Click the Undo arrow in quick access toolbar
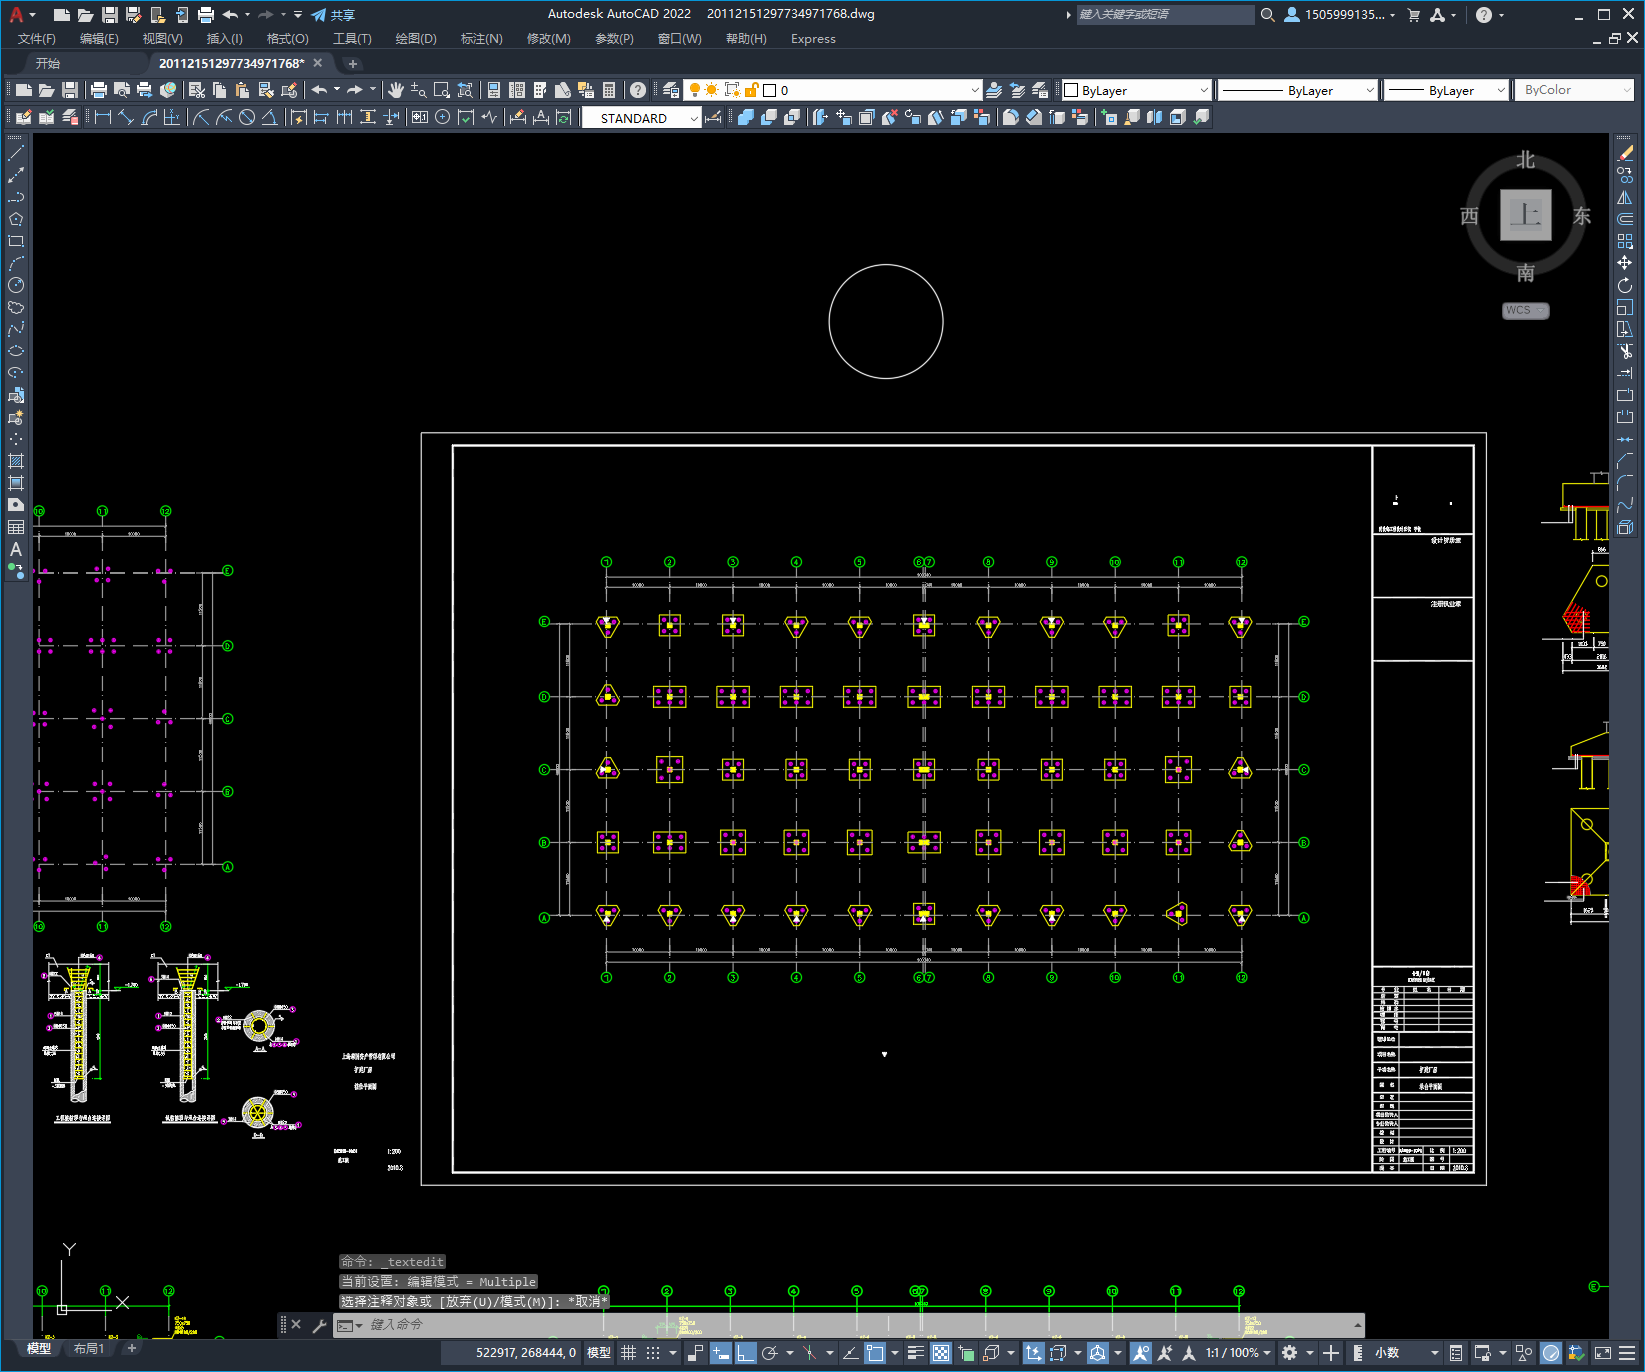 tap(230, 14)
